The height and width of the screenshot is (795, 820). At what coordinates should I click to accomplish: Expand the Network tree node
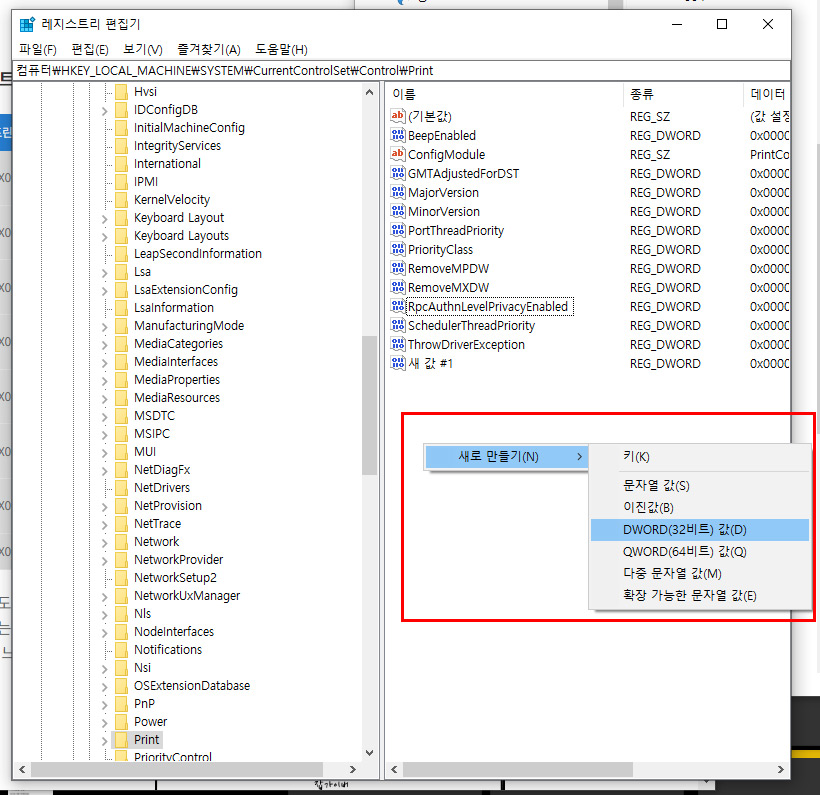(104, 541)
